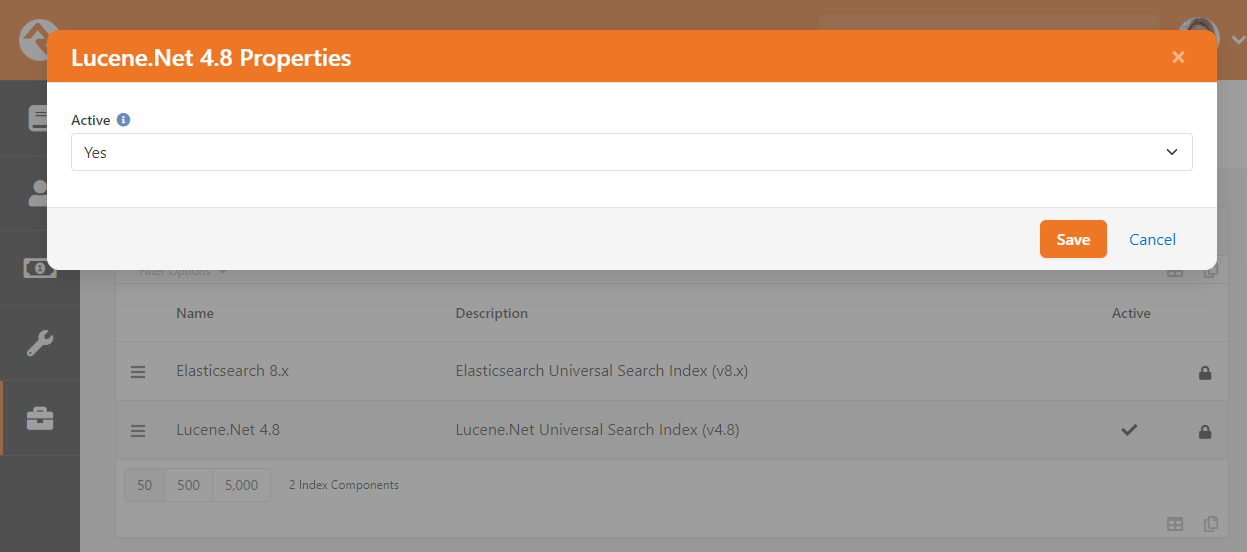The image size is (1247, 552).
Task: Open the Active dropdown set to Yes
Action: tap(631, 152)
